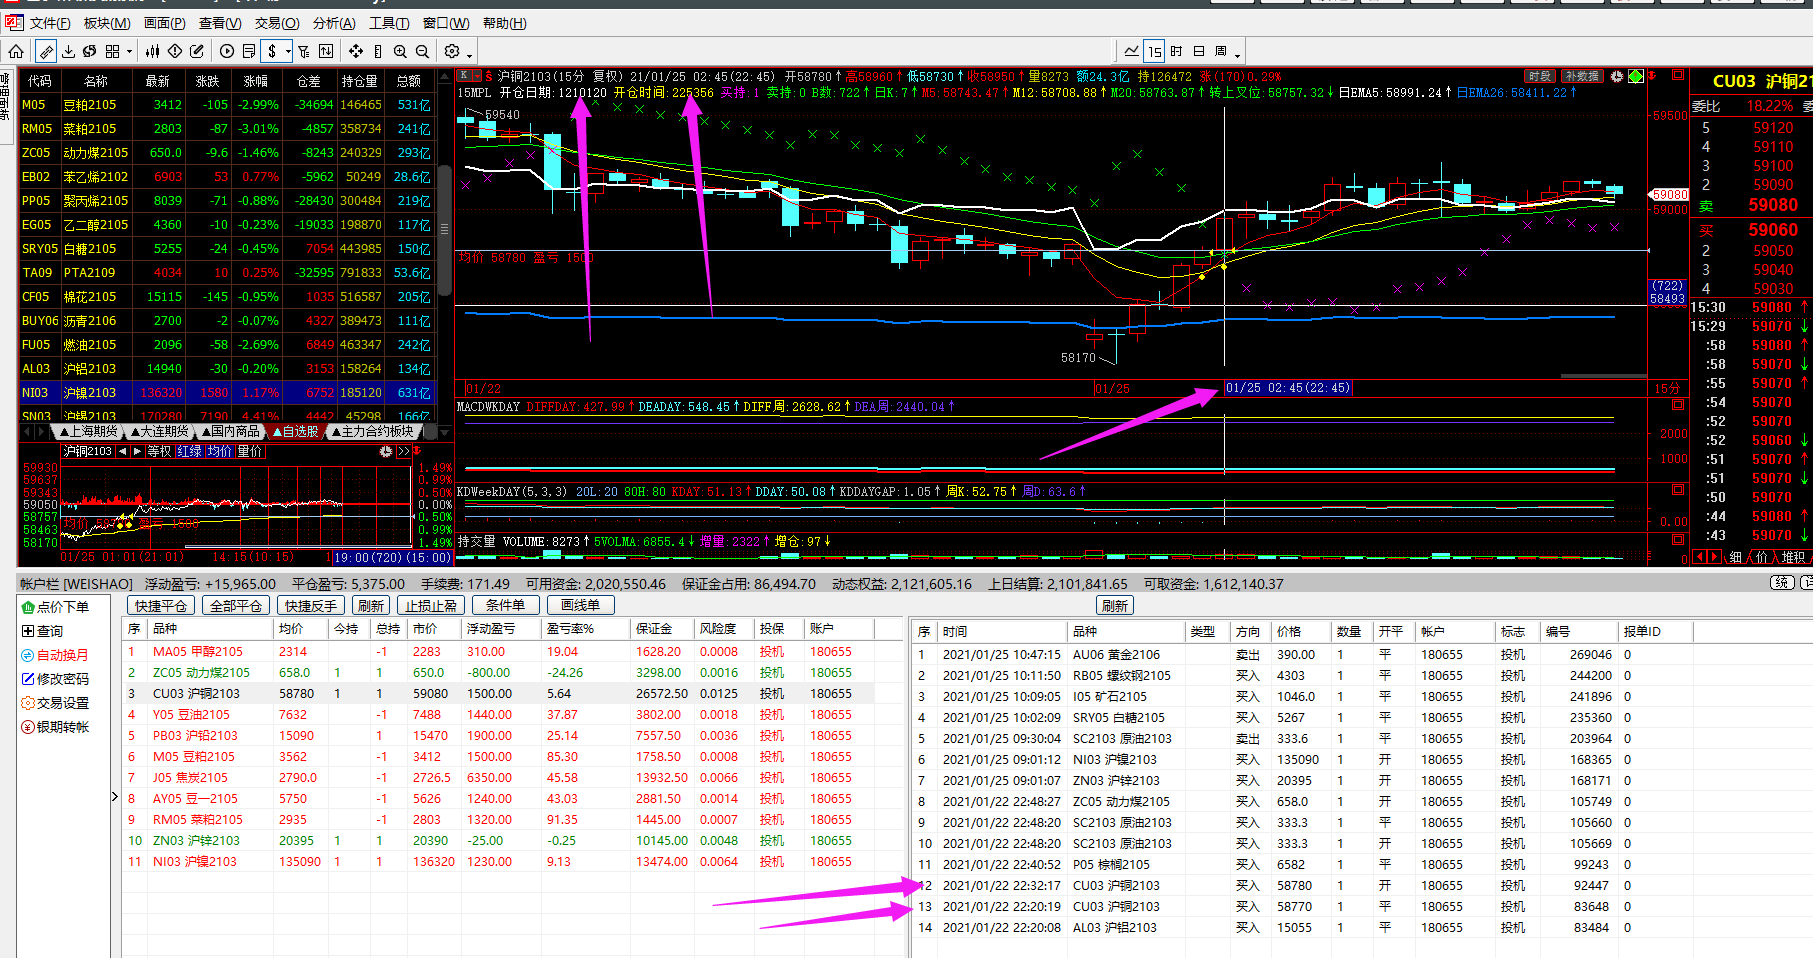Click the green diamond icon in chart header
Screen dimensions: 1813x958
(x=1636, y=76)
